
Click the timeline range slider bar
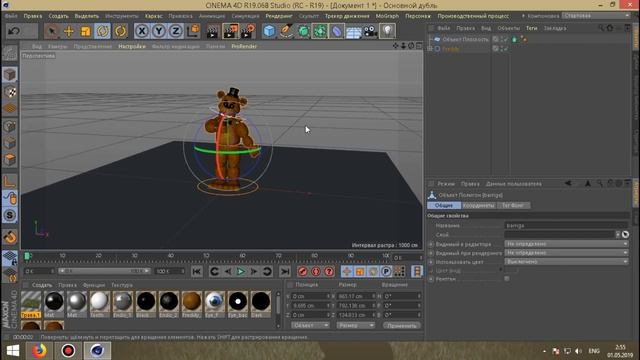[104, 271]
